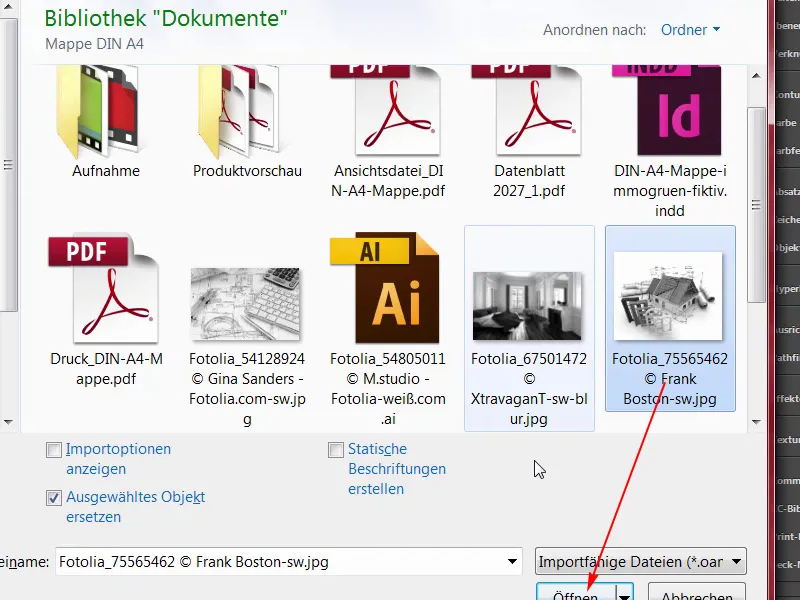Viewport: 800px width, 600px height.
Task: Click the Importoptionen anzeigen label
Action: tap(118, 459)
